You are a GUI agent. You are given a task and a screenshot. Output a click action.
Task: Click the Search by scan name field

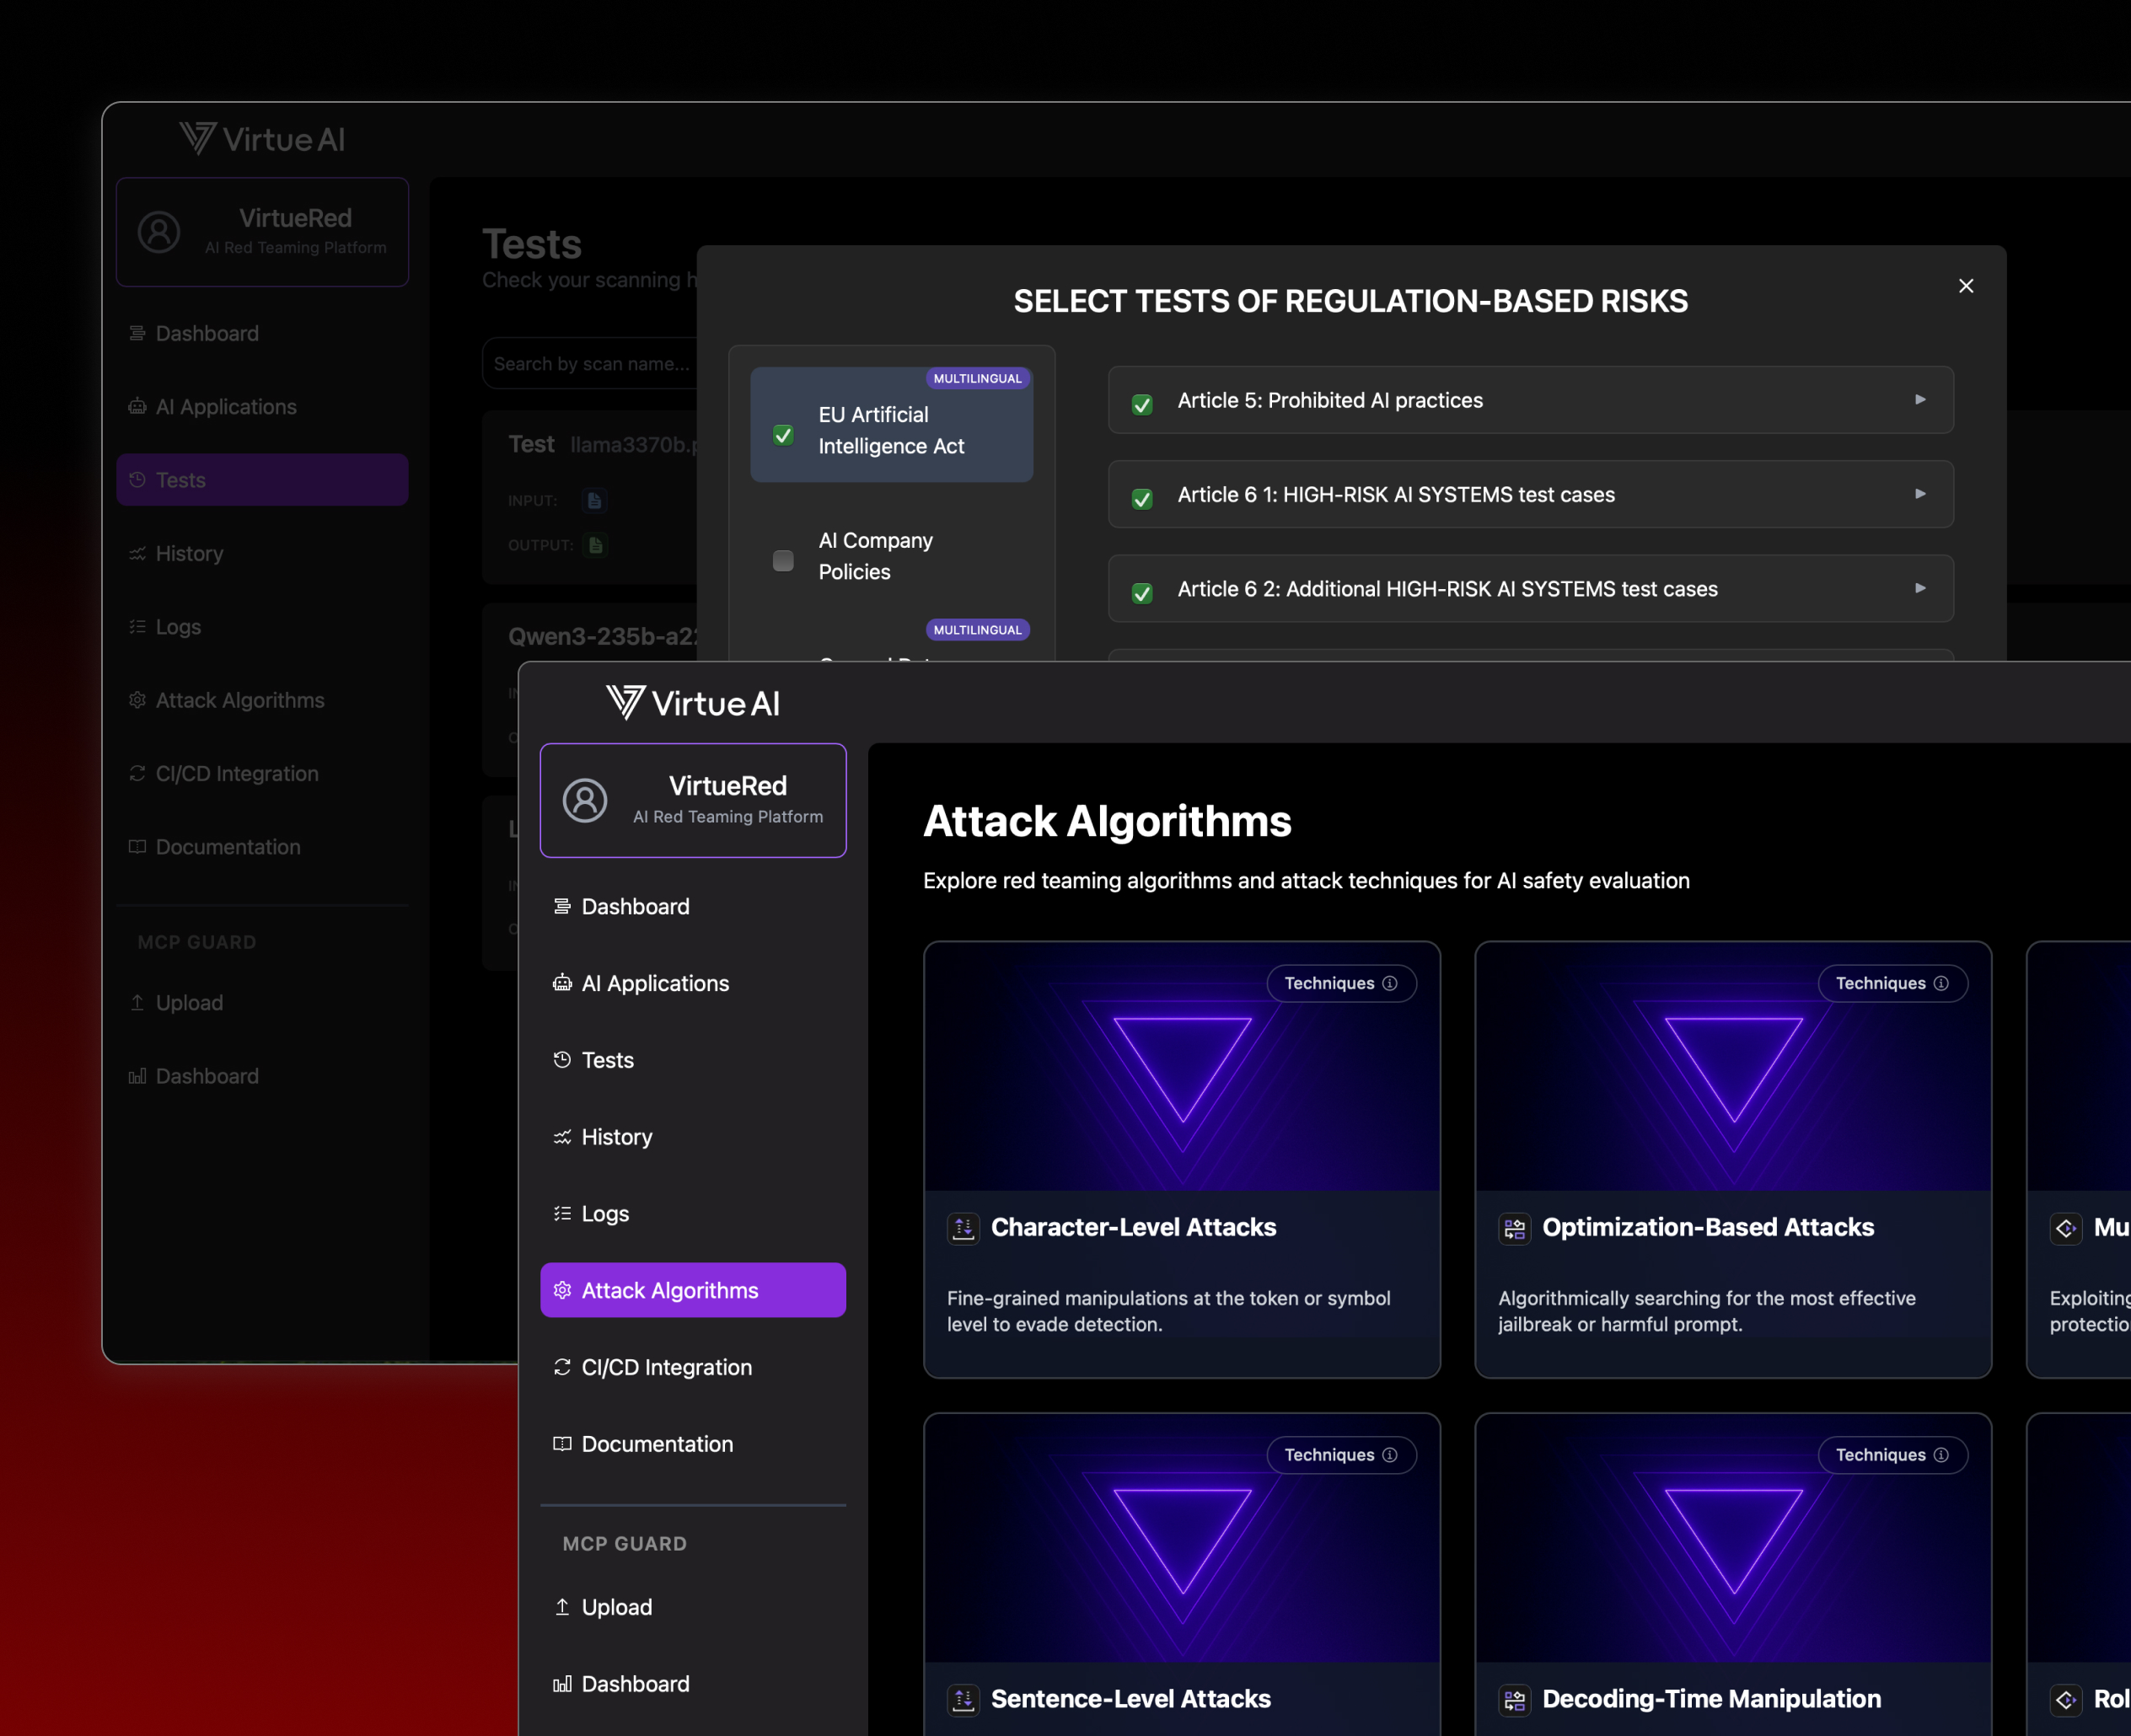[x=590, y=364]
